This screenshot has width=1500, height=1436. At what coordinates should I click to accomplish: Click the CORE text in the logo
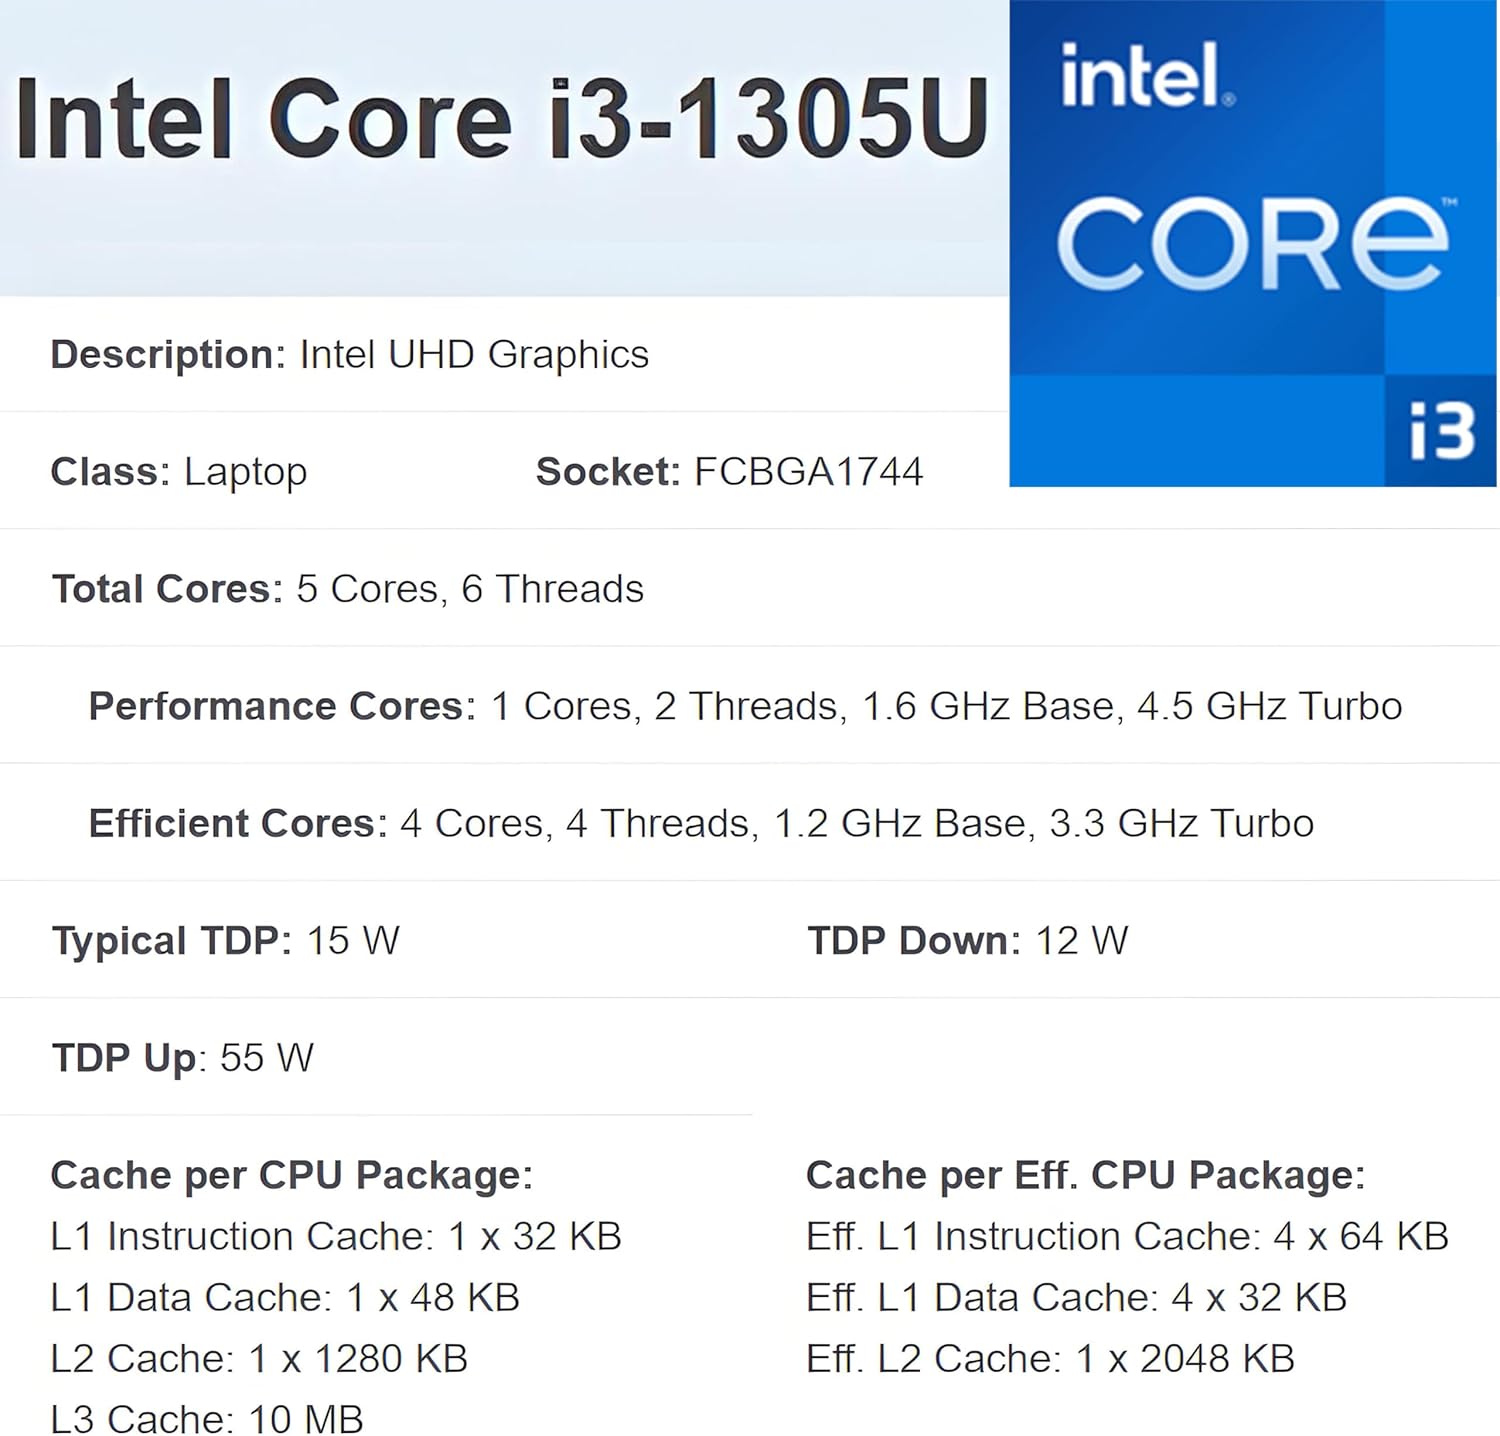1252,243
